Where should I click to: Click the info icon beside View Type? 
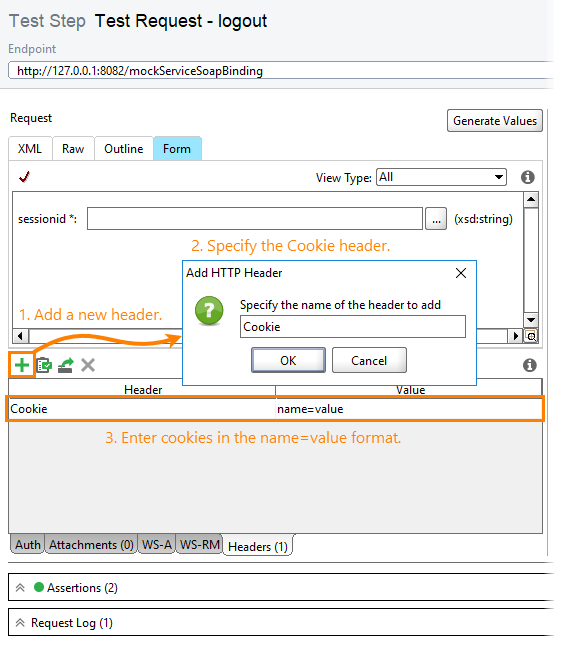(x=528, y=178)
